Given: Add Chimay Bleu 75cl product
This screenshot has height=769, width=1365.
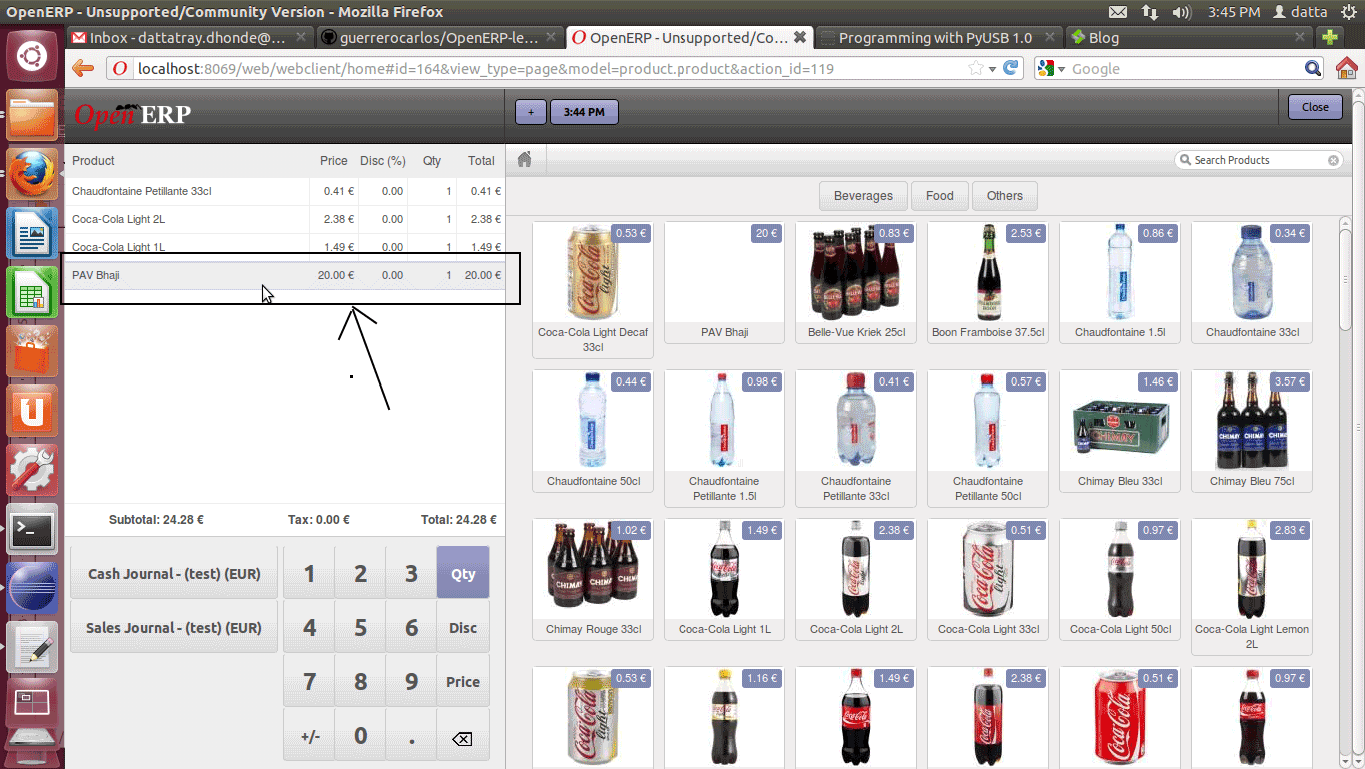Looking at the screenshot, I should tap(1252, 431).
